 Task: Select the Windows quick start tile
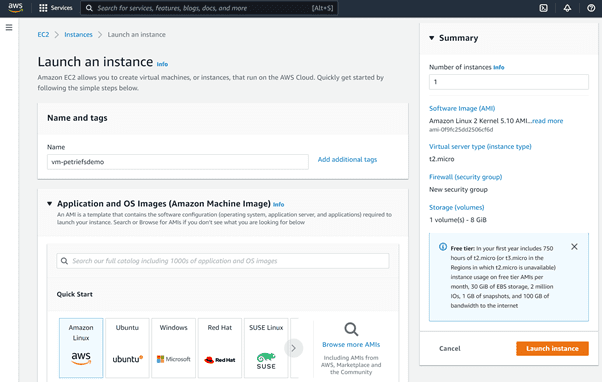pyautogui.click(x=174, y=348)
